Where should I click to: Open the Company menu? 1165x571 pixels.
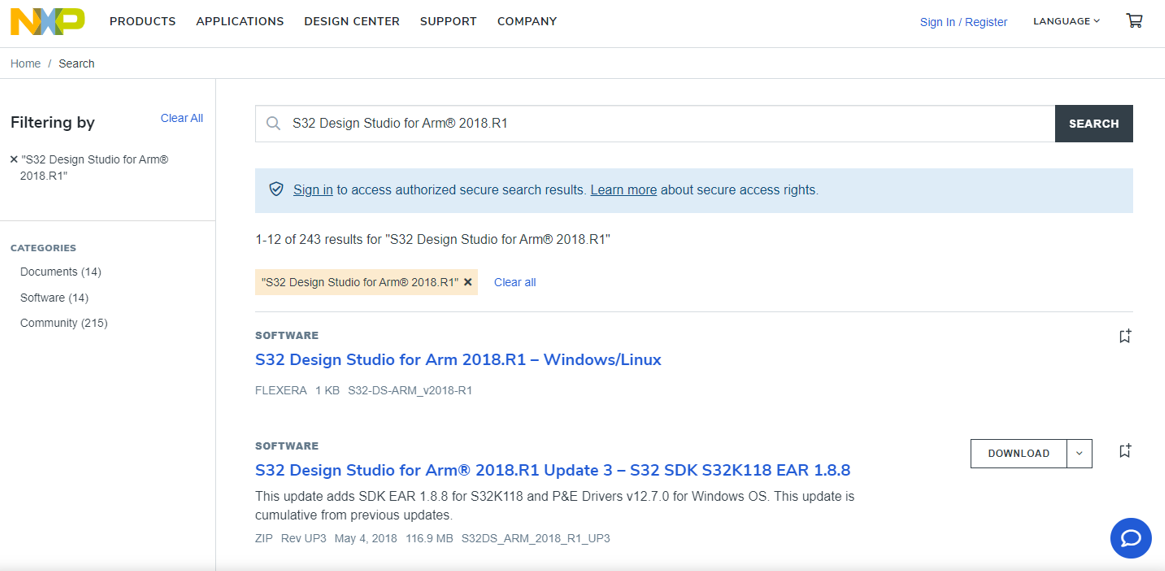(527, 22)
